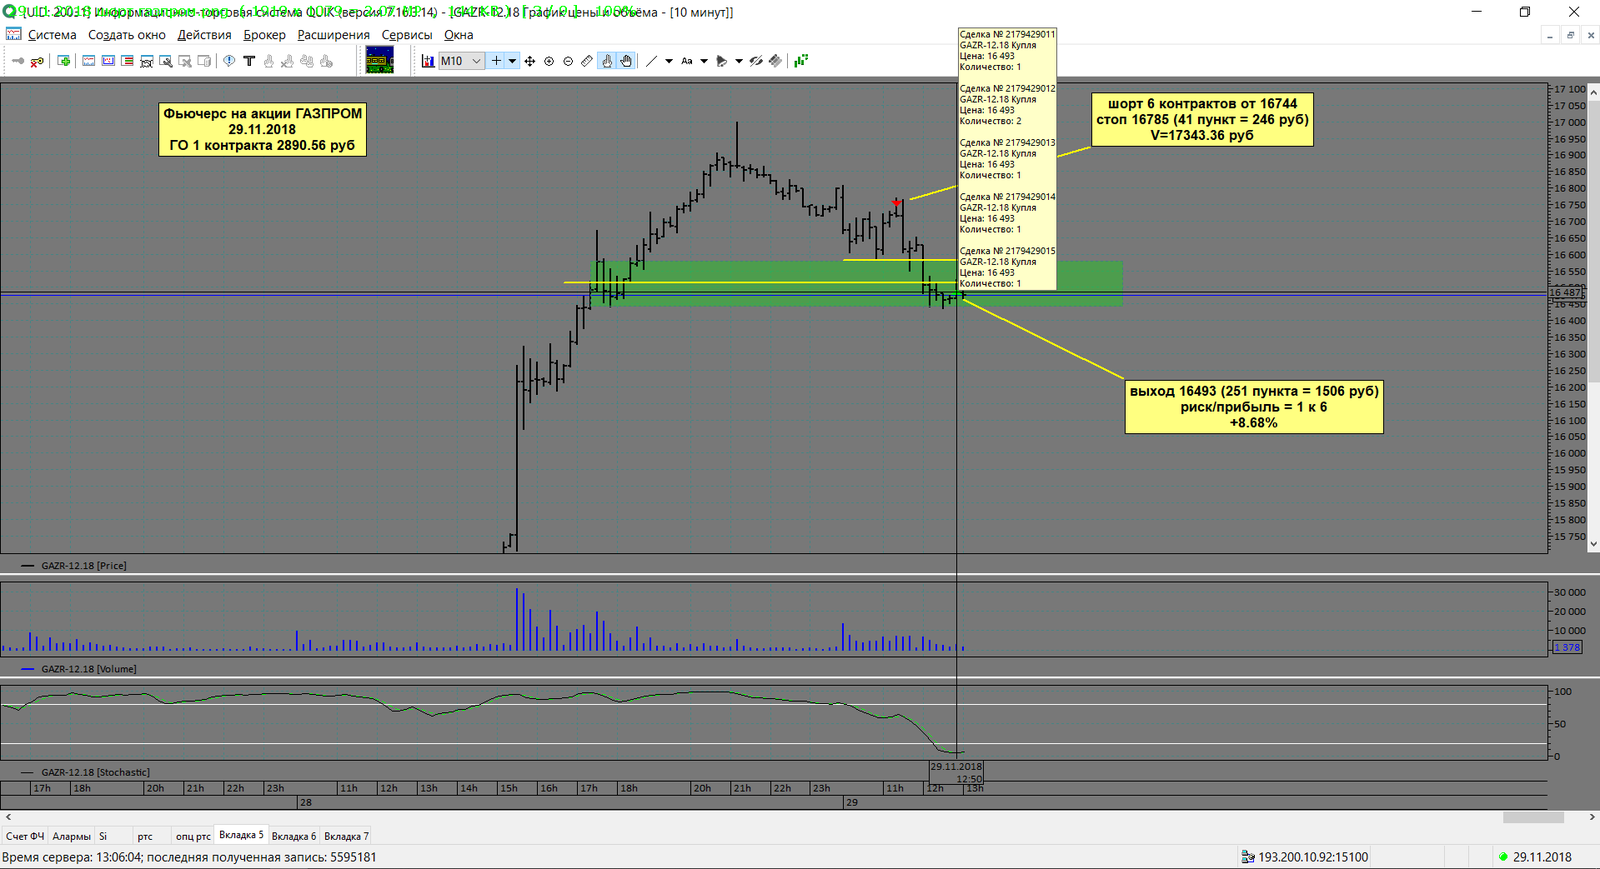Click the horizontal scrollbar right arrow

tap(1592, 817)
